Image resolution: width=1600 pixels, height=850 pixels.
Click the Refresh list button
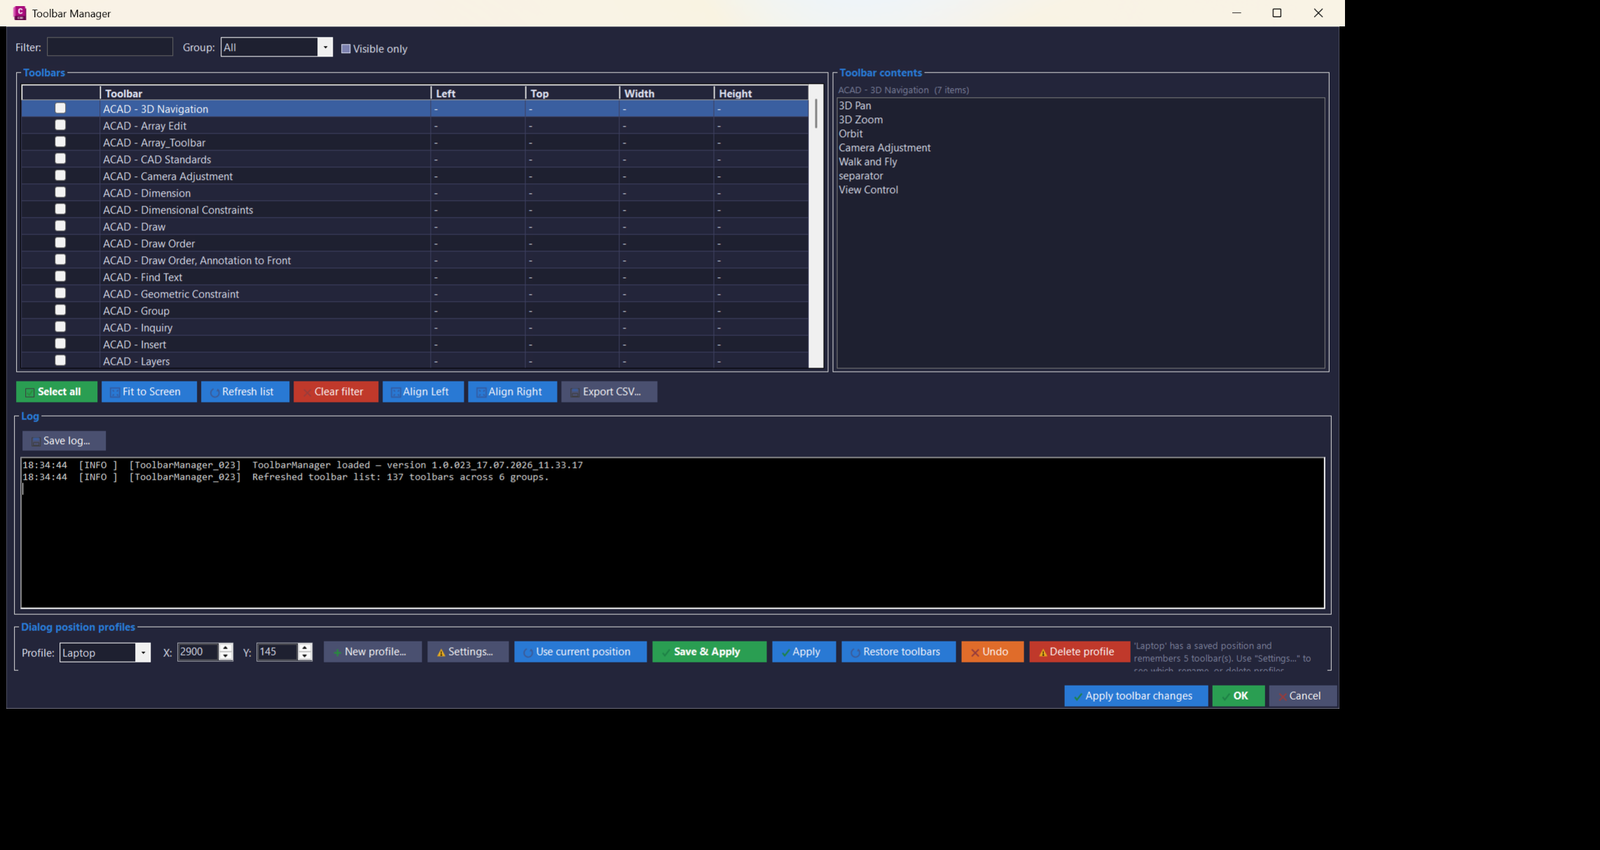245,392
